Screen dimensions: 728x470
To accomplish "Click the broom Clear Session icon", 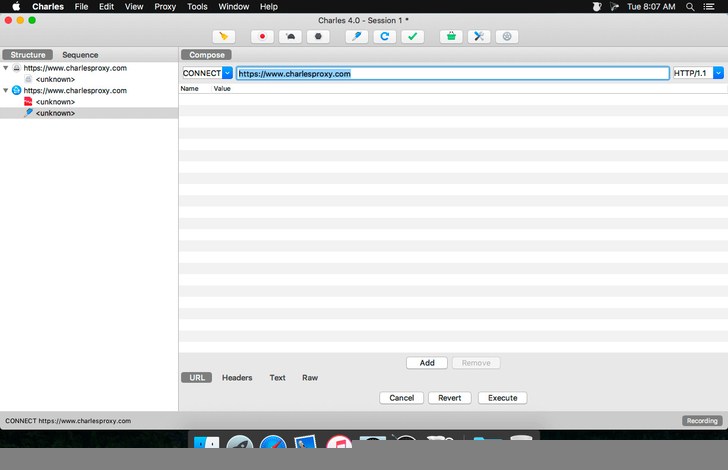I will point(223,36).
